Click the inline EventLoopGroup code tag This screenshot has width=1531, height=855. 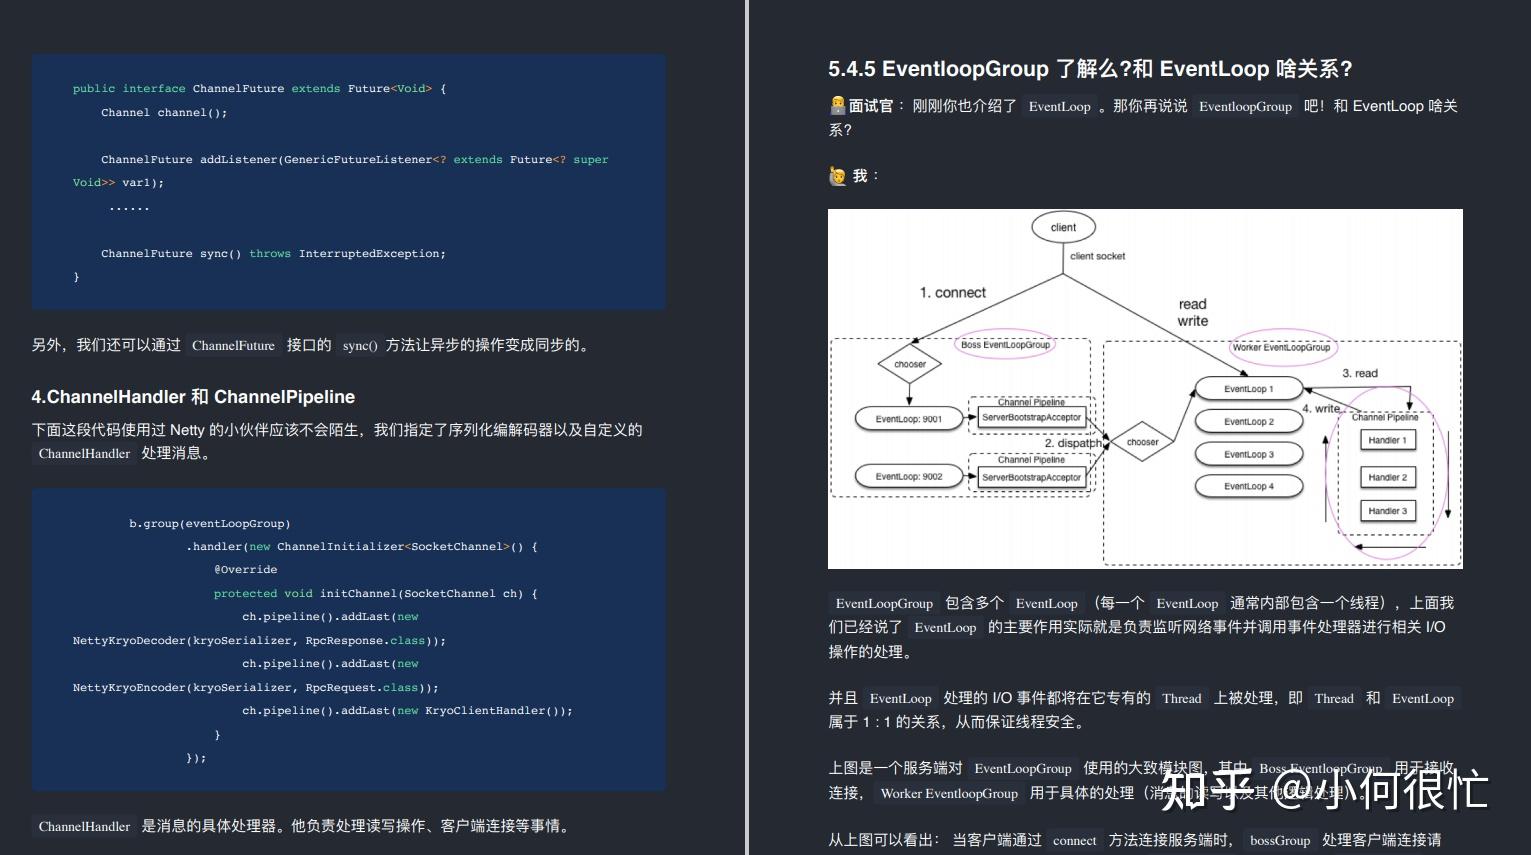tap(884, 603)
